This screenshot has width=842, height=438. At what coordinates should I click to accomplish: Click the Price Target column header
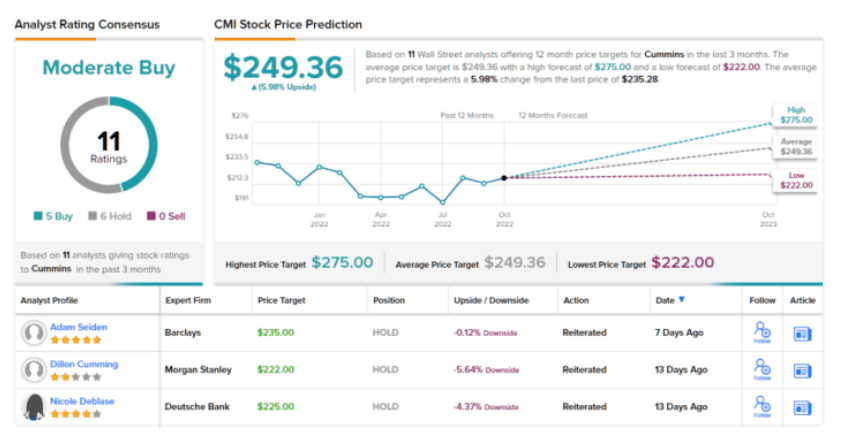click(x=280, y=300)
